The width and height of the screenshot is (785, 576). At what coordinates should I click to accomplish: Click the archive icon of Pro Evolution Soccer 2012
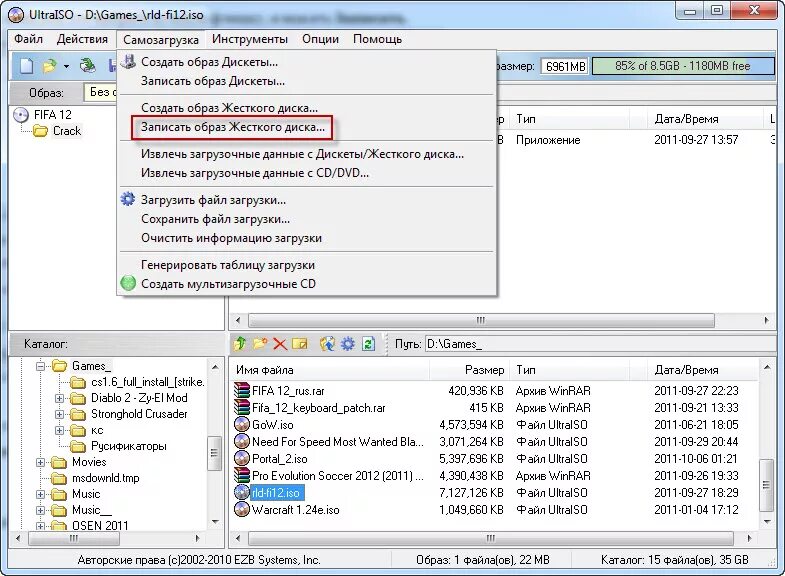(x=242, y=475)
